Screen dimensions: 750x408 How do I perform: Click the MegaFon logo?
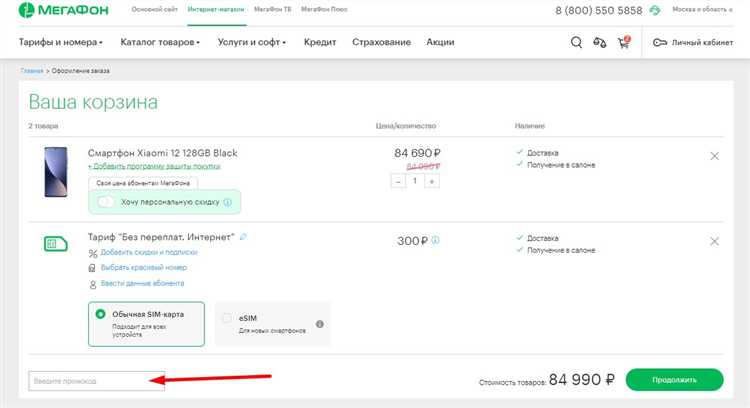click(x=64, y=10)
